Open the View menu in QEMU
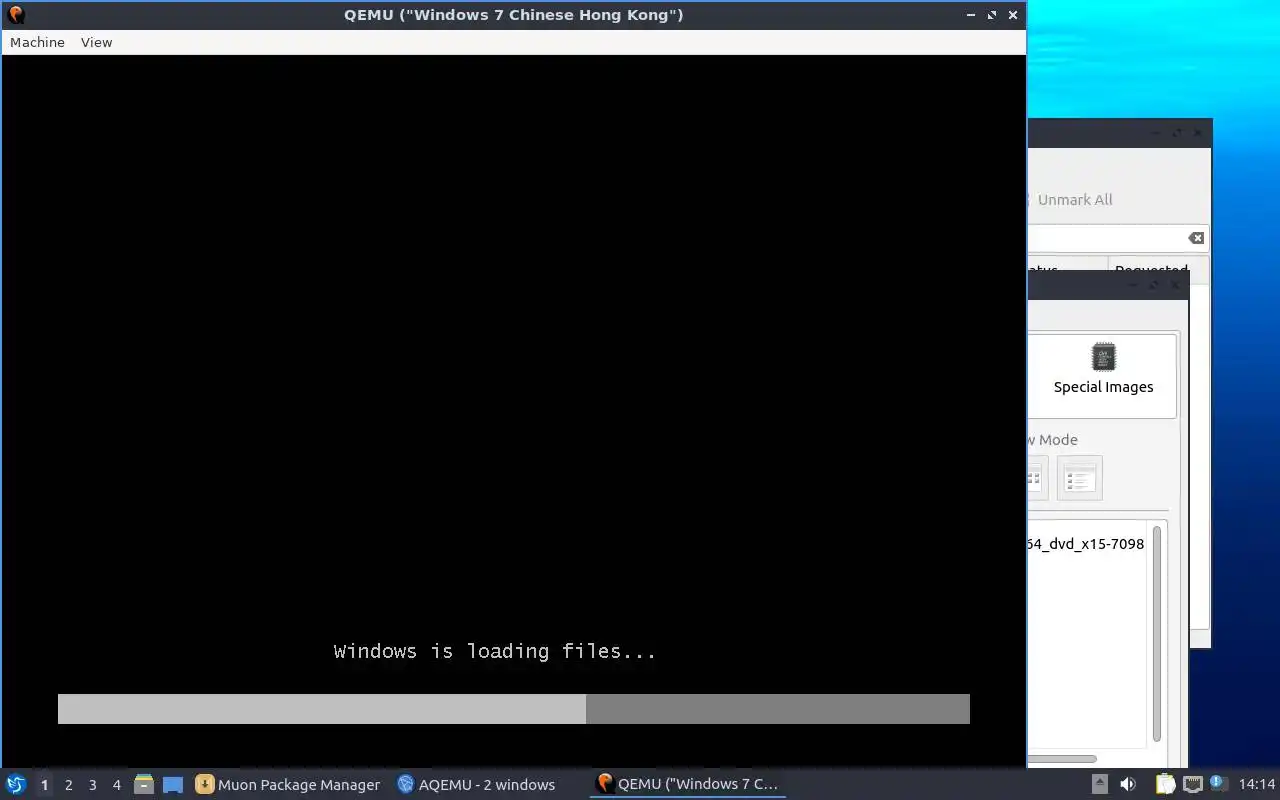 click(96, 42)
